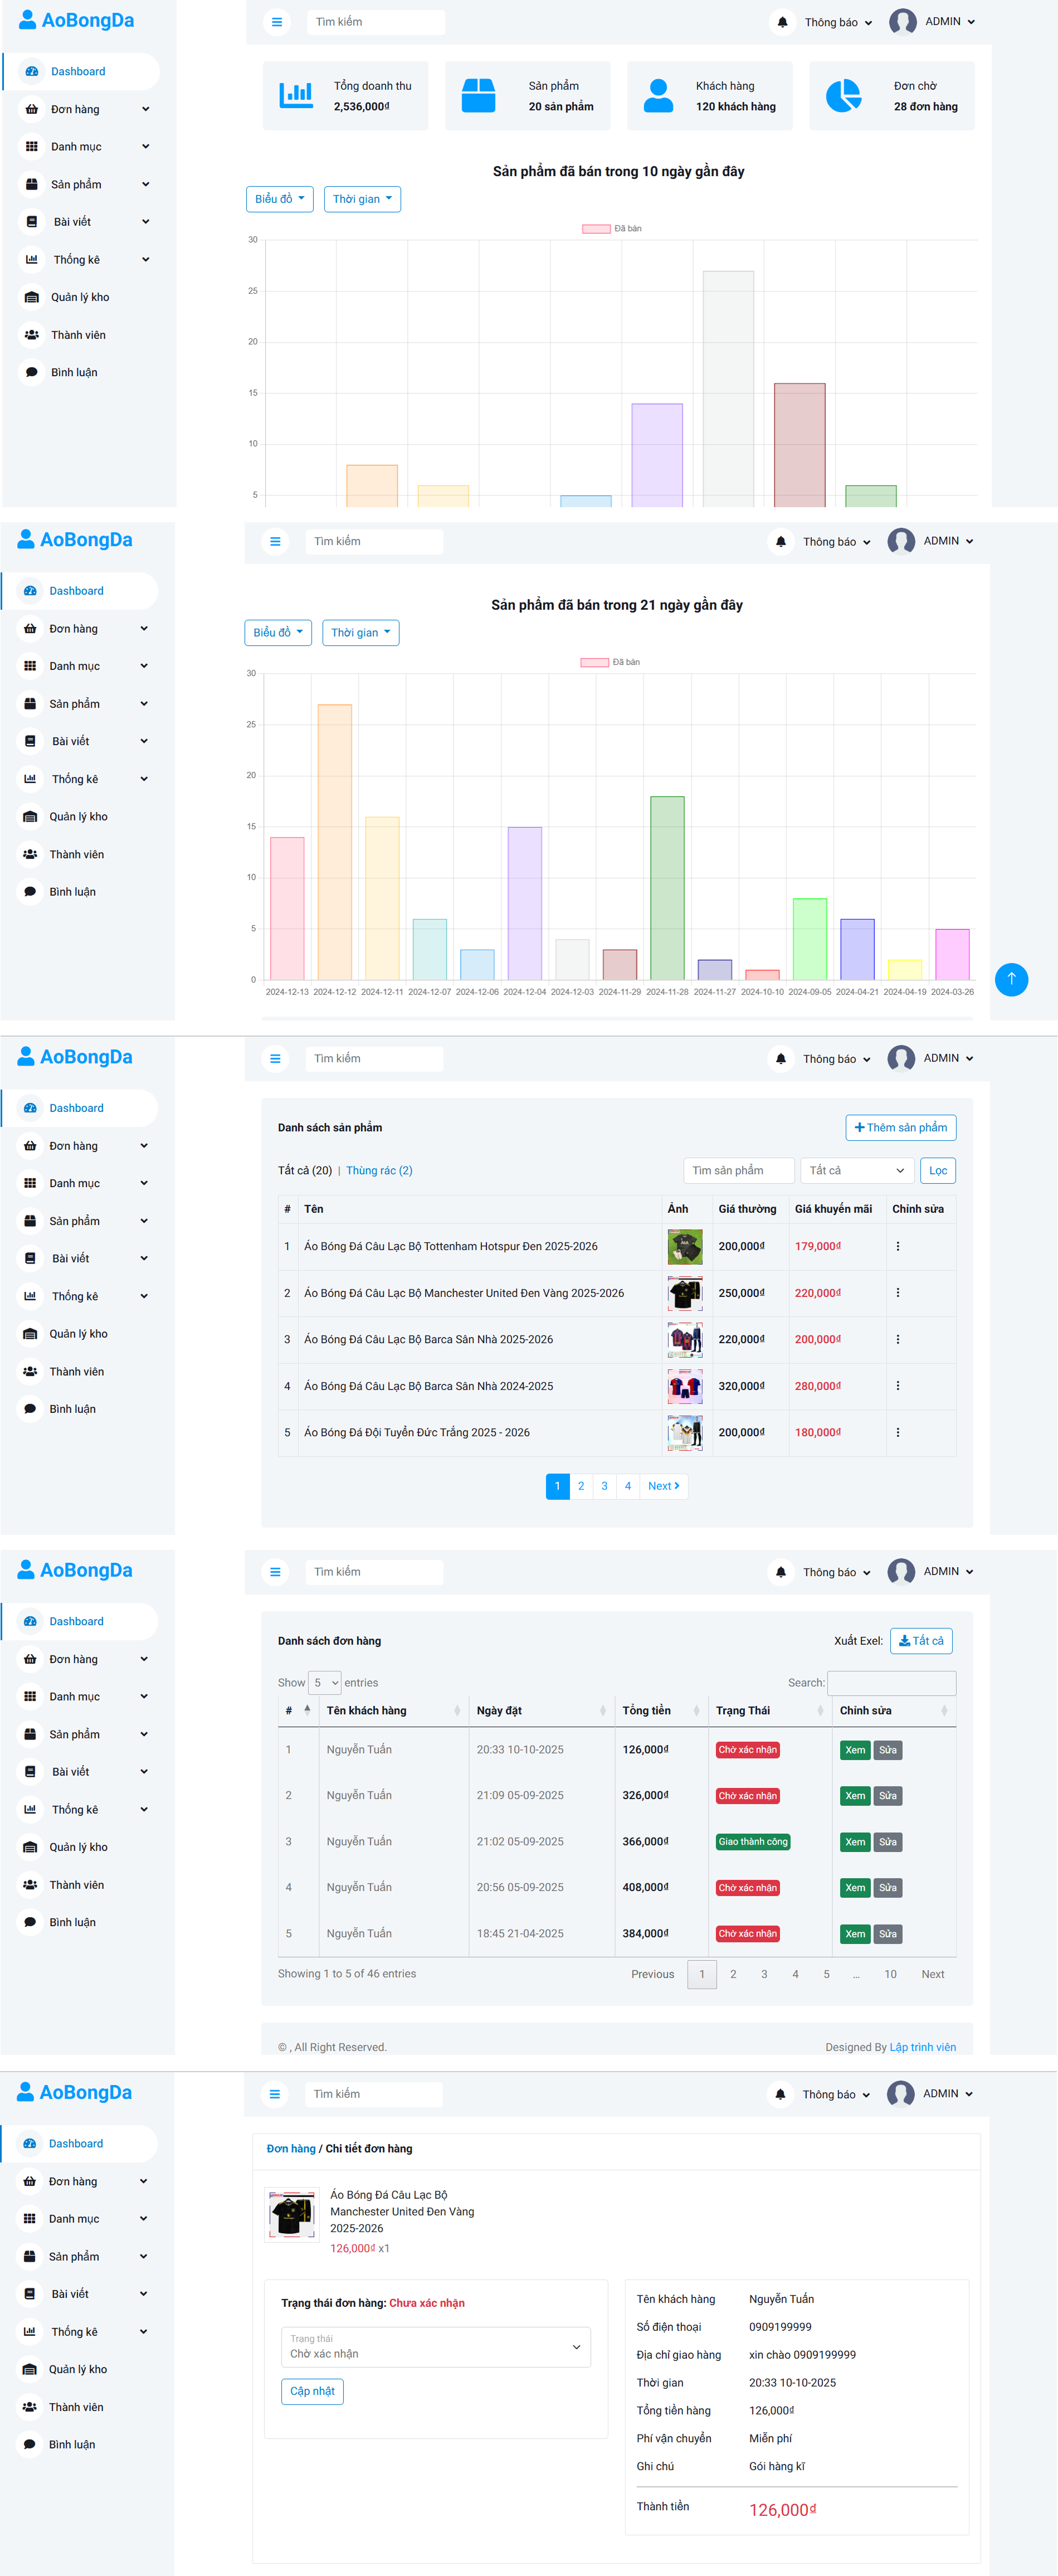This screenshot has width=1058, height=2576.
Task: Click Cập nhật to update order status
Action: [x=312, y=2391]
